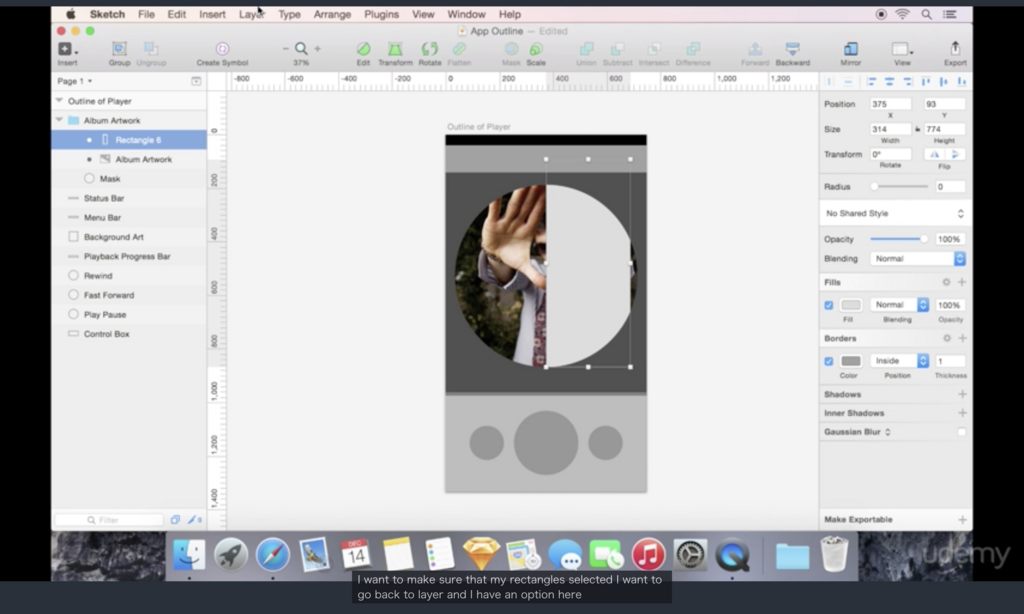Image resolution: width=1024 pixels, height=614 pixels.
Task: Toggle the Border checkbox
Action: pos(829,361)
